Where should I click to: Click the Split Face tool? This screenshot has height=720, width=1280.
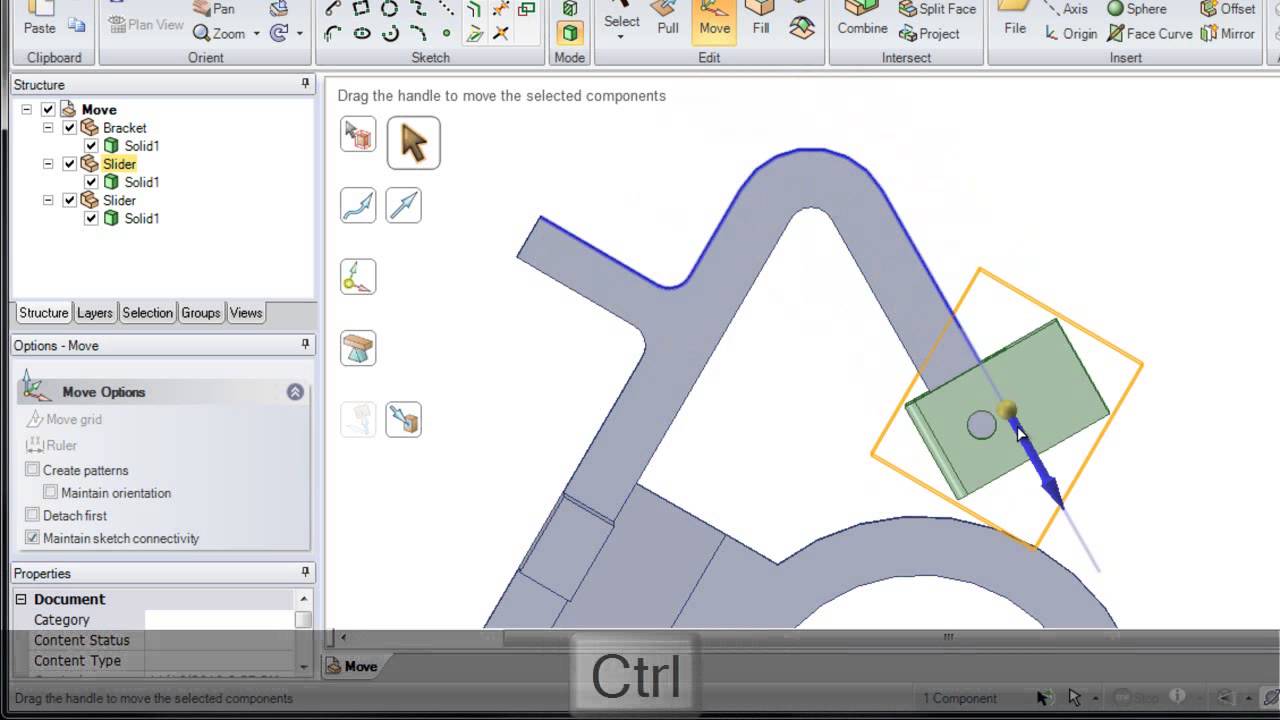click(x=937, y=9)
